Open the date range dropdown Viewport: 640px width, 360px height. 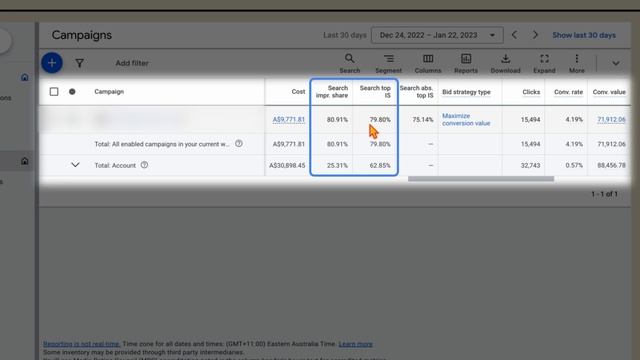click(437, 35)
